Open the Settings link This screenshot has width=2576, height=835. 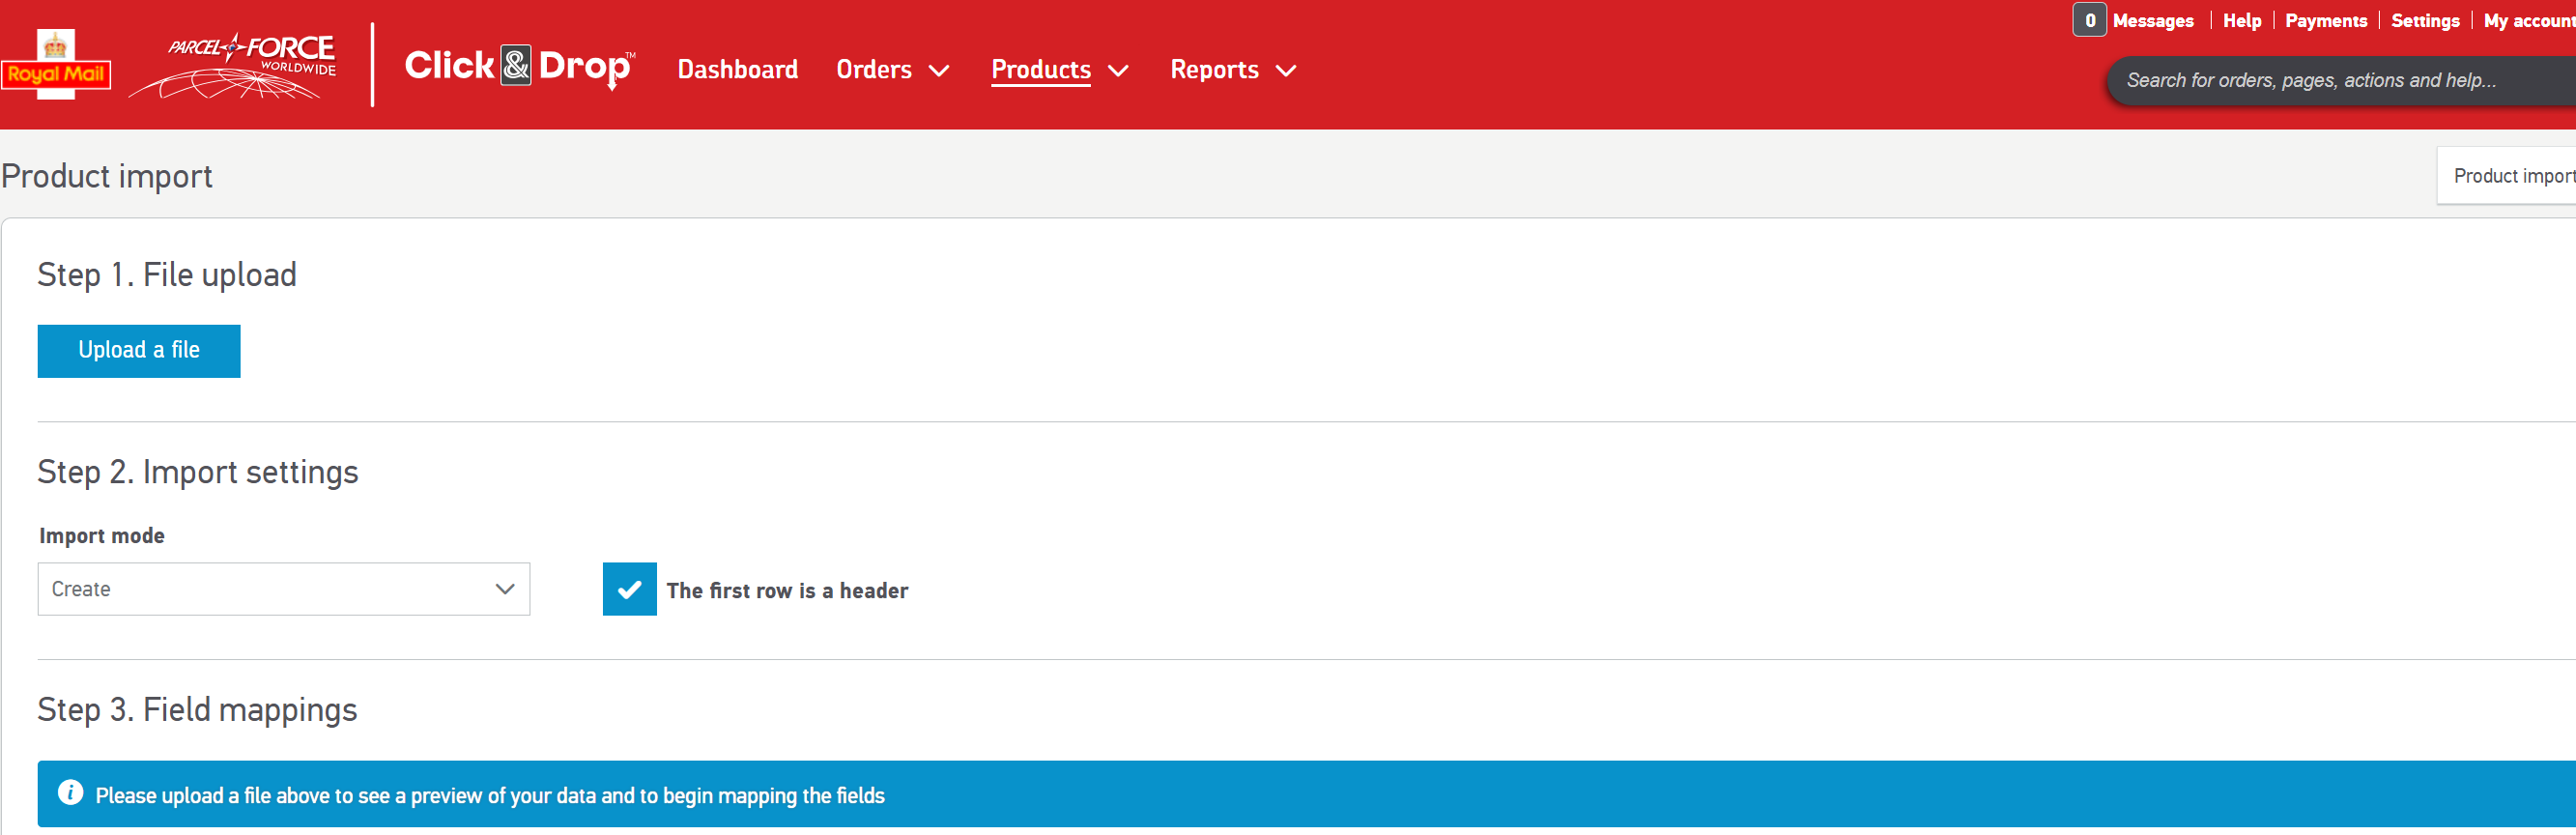(2424, 20)
